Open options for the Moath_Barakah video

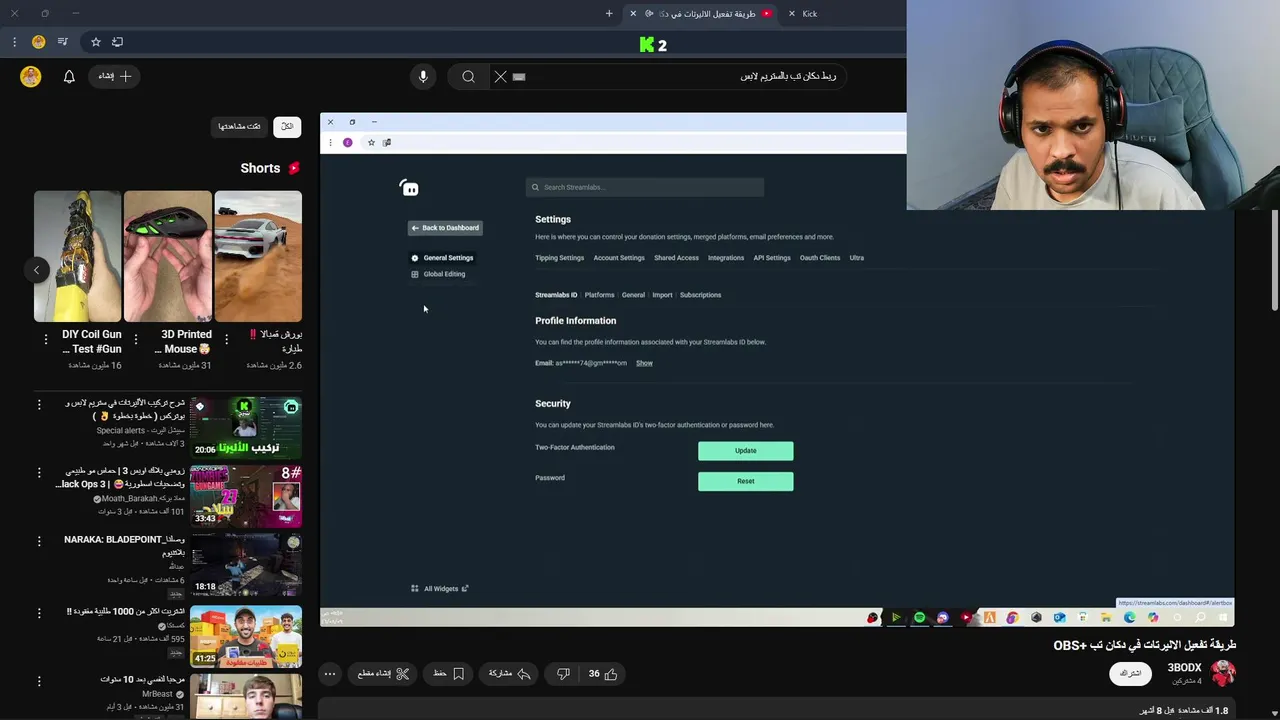39,473
